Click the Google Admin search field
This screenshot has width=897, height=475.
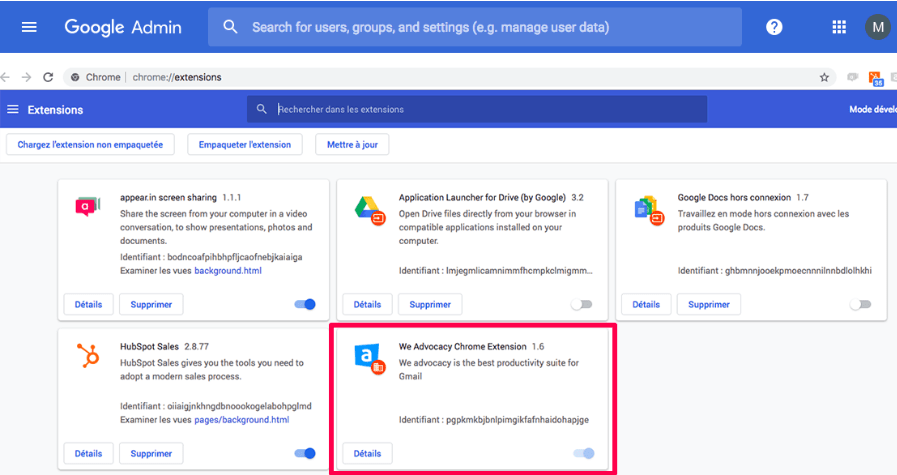(x=475, y=27)
